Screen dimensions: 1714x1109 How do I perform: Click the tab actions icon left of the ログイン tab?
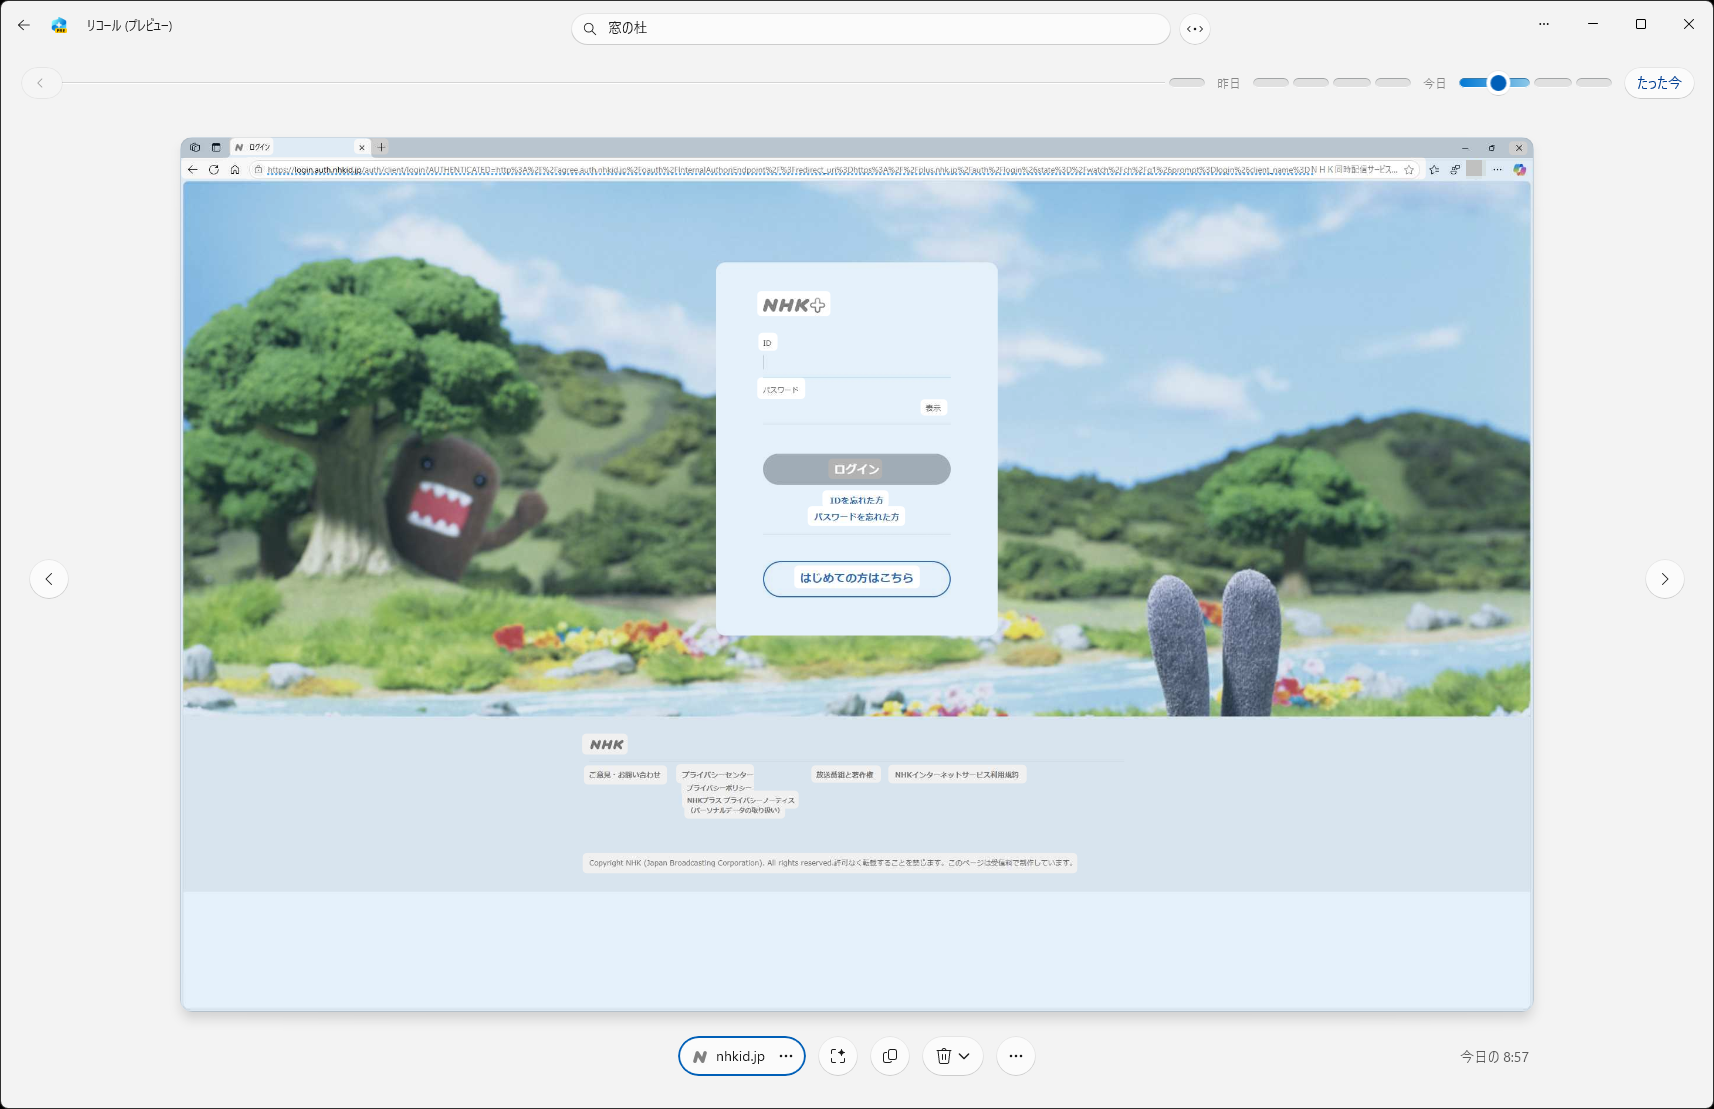pyautogui.click(x=216, y=148)
